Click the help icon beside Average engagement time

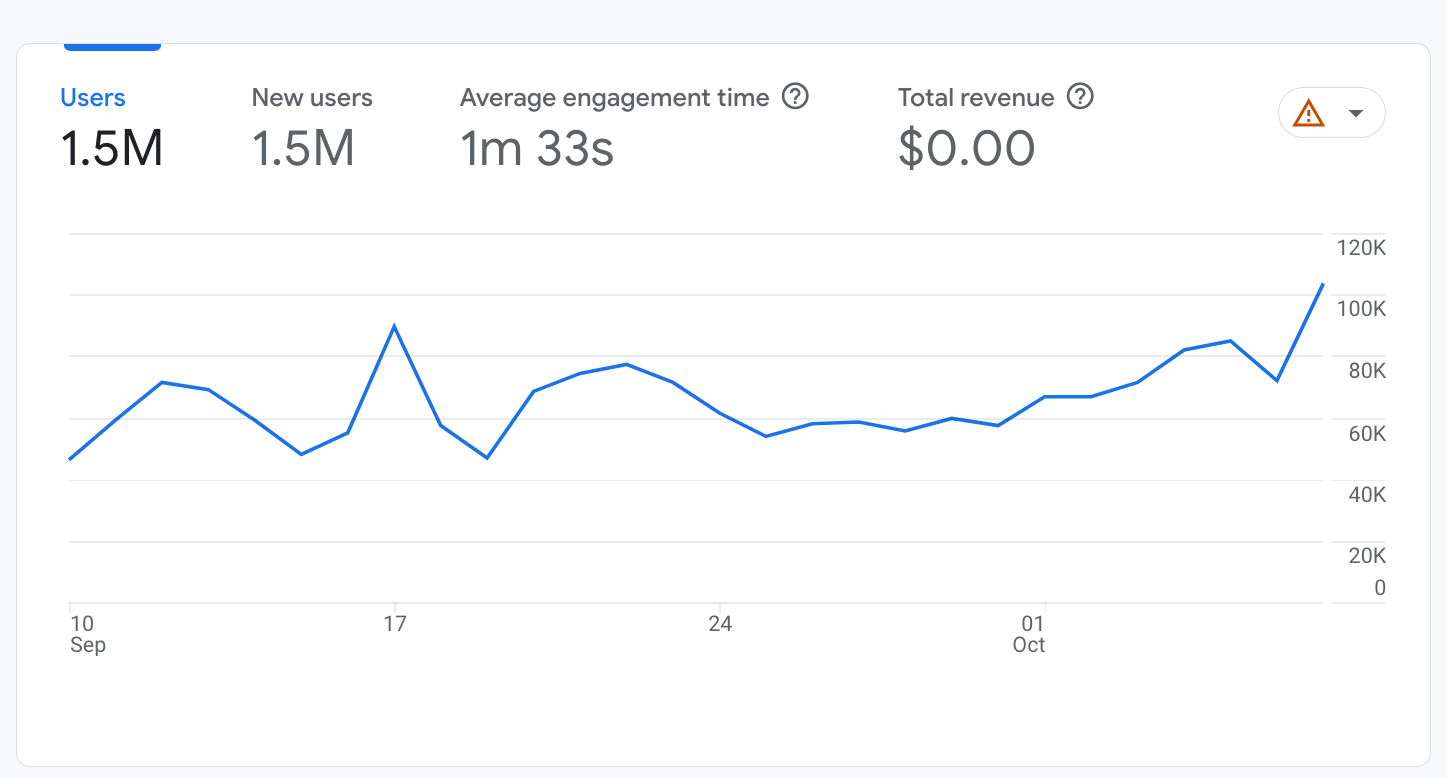[795, 97]
